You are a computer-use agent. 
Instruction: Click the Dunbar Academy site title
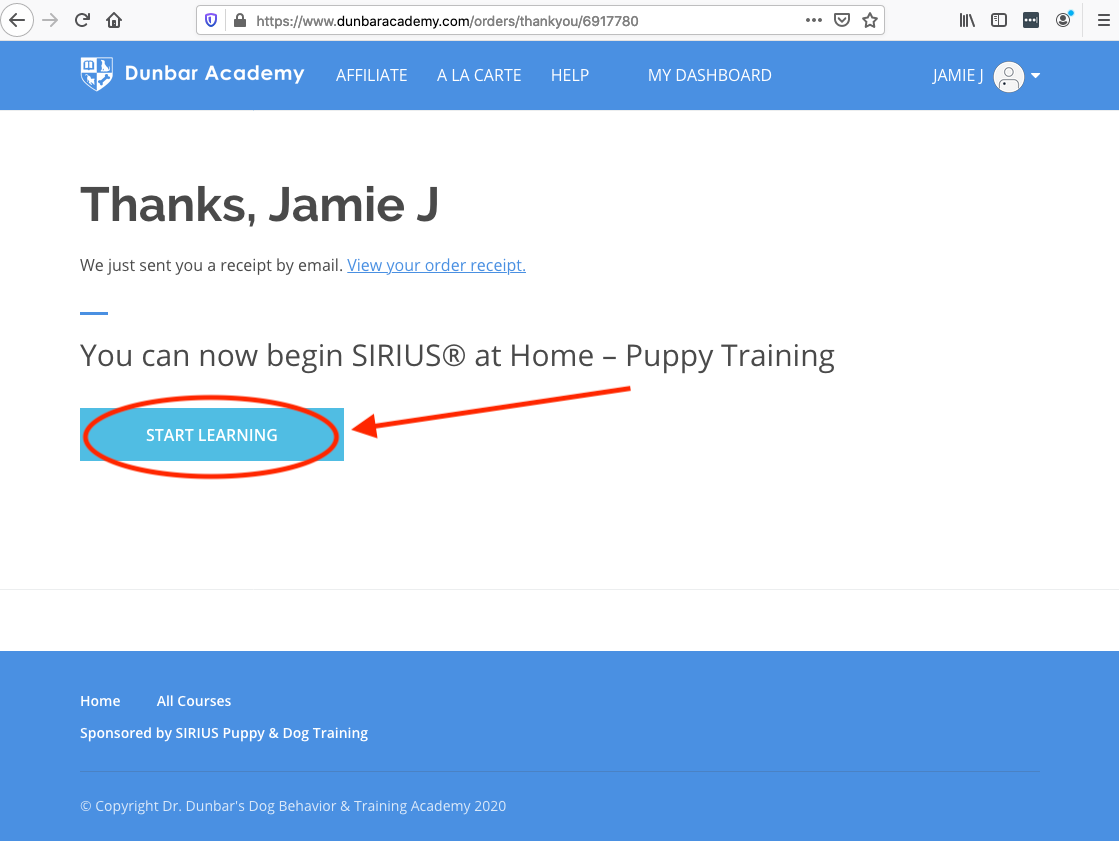point(214,73)
